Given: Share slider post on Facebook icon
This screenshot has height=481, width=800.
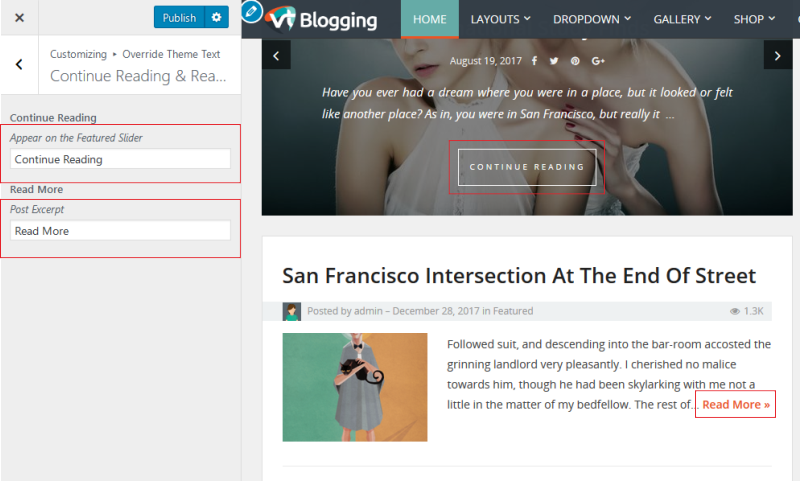Looking at the screenshot, I should tap(534, 61).
